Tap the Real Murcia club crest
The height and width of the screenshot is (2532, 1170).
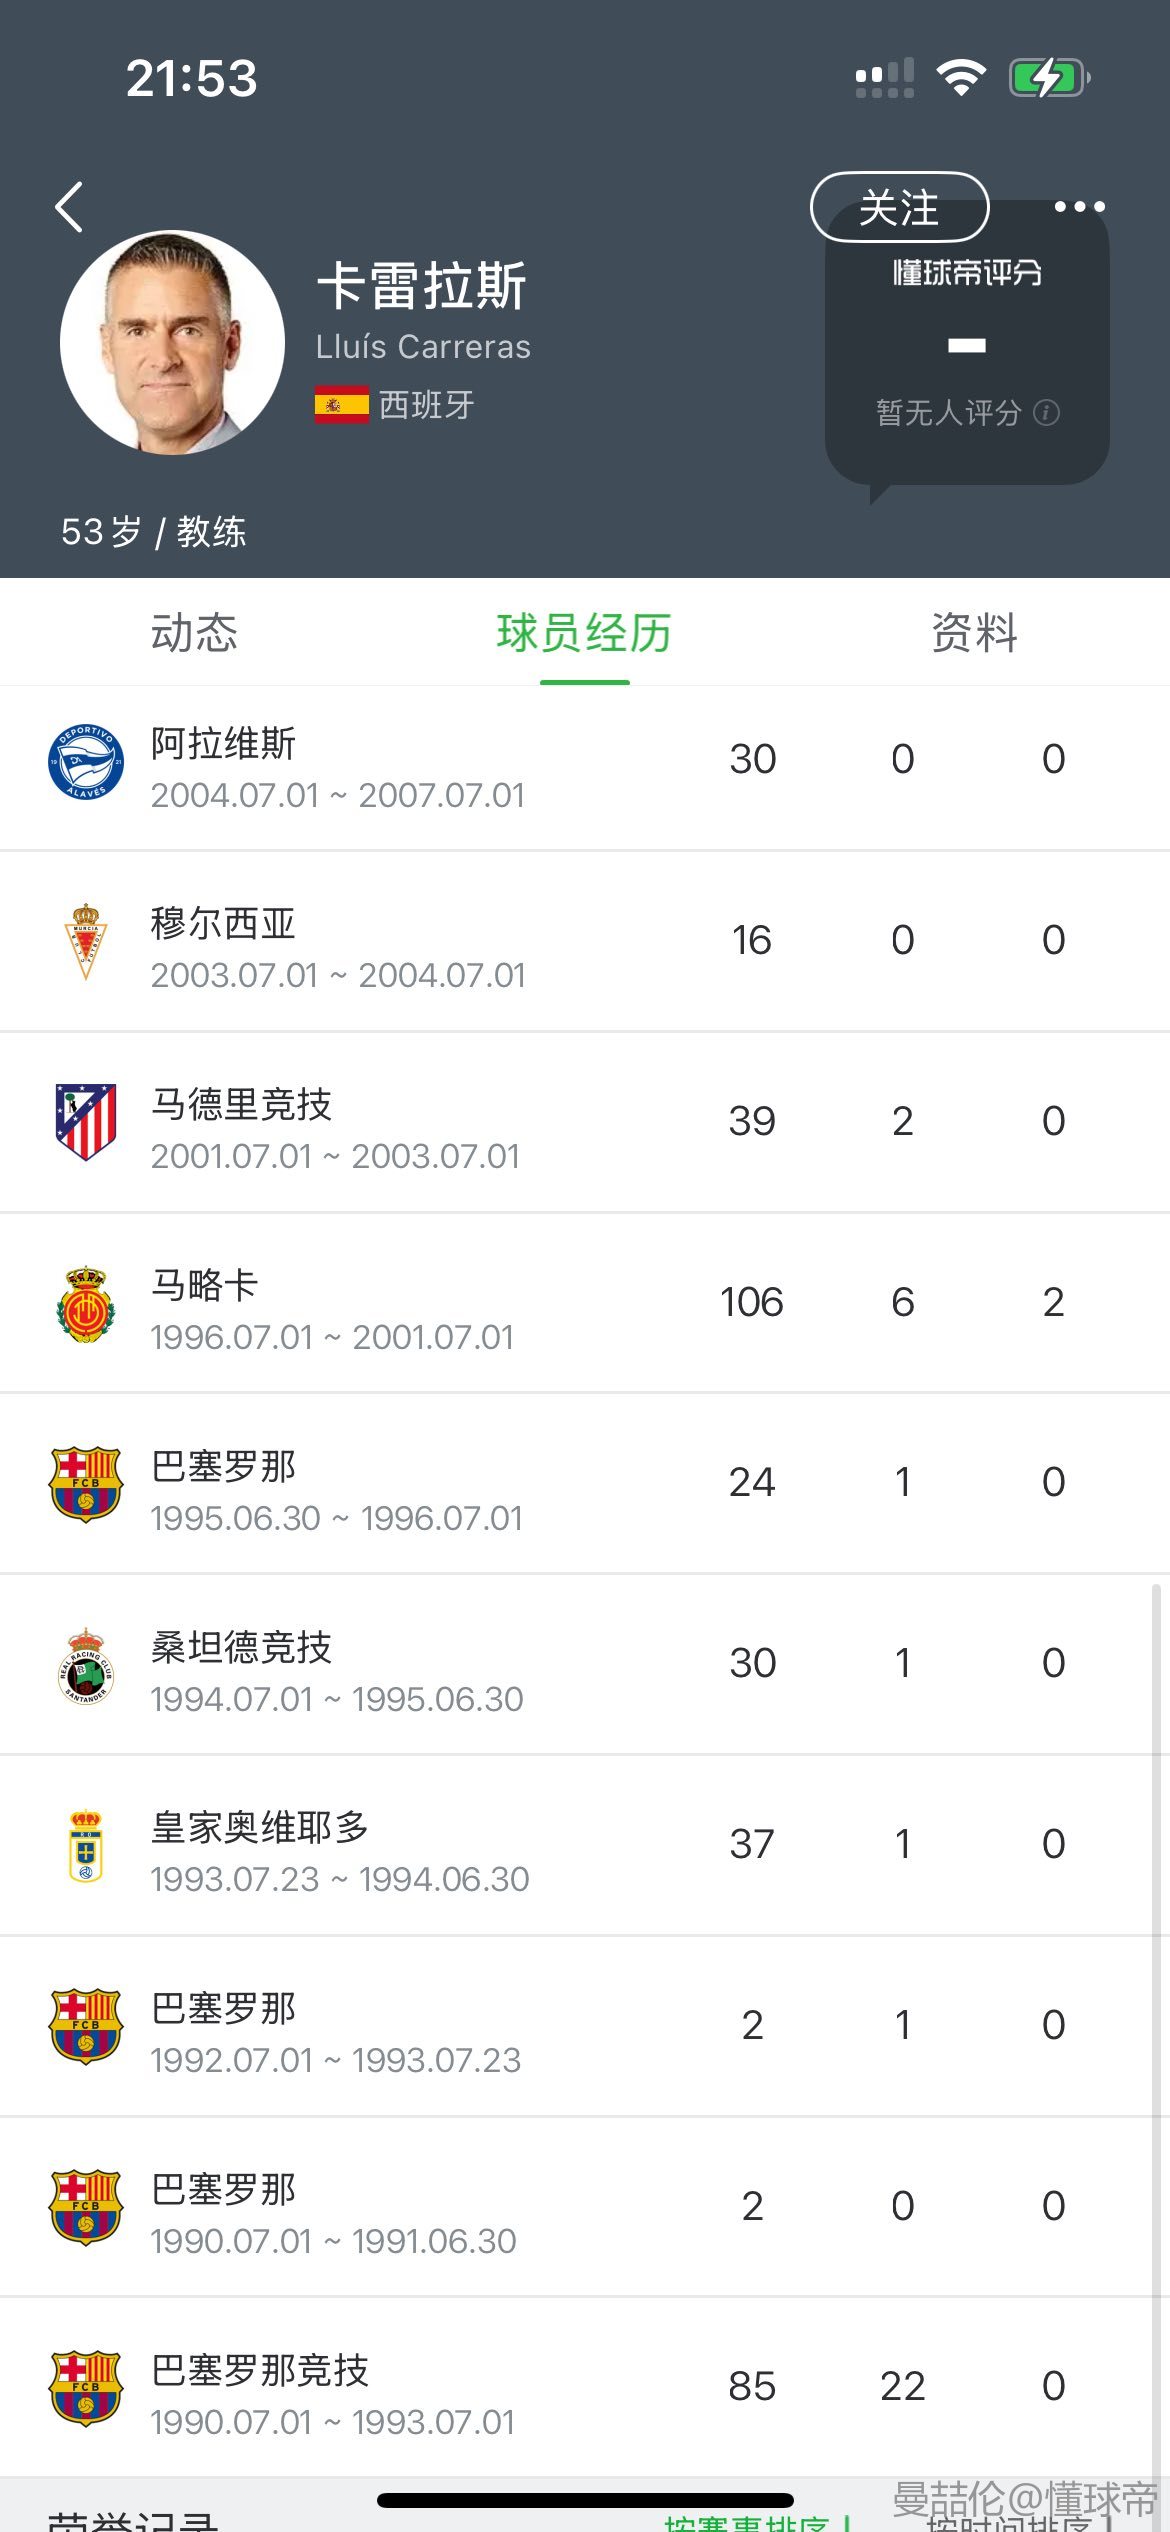click(86, 941)
